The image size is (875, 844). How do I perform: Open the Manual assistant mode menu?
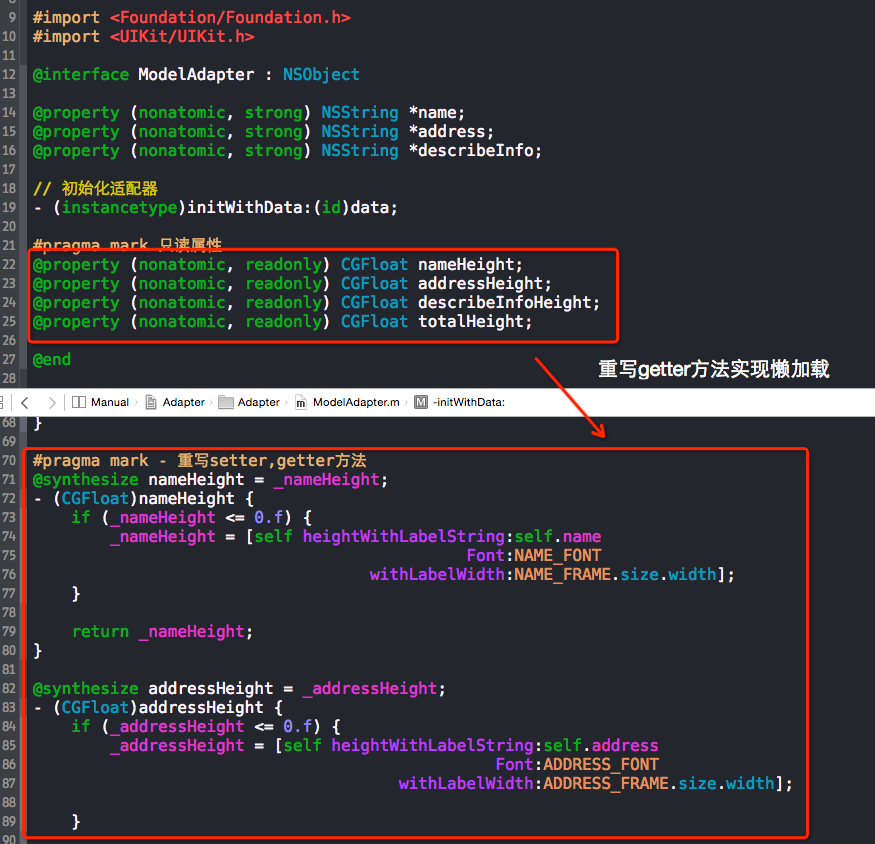(100, 402)
